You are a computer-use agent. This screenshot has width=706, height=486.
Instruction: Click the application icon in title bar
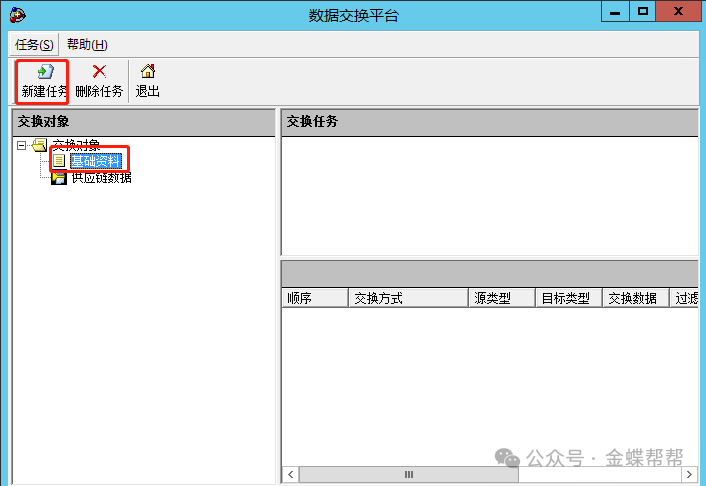pos(18,15)
